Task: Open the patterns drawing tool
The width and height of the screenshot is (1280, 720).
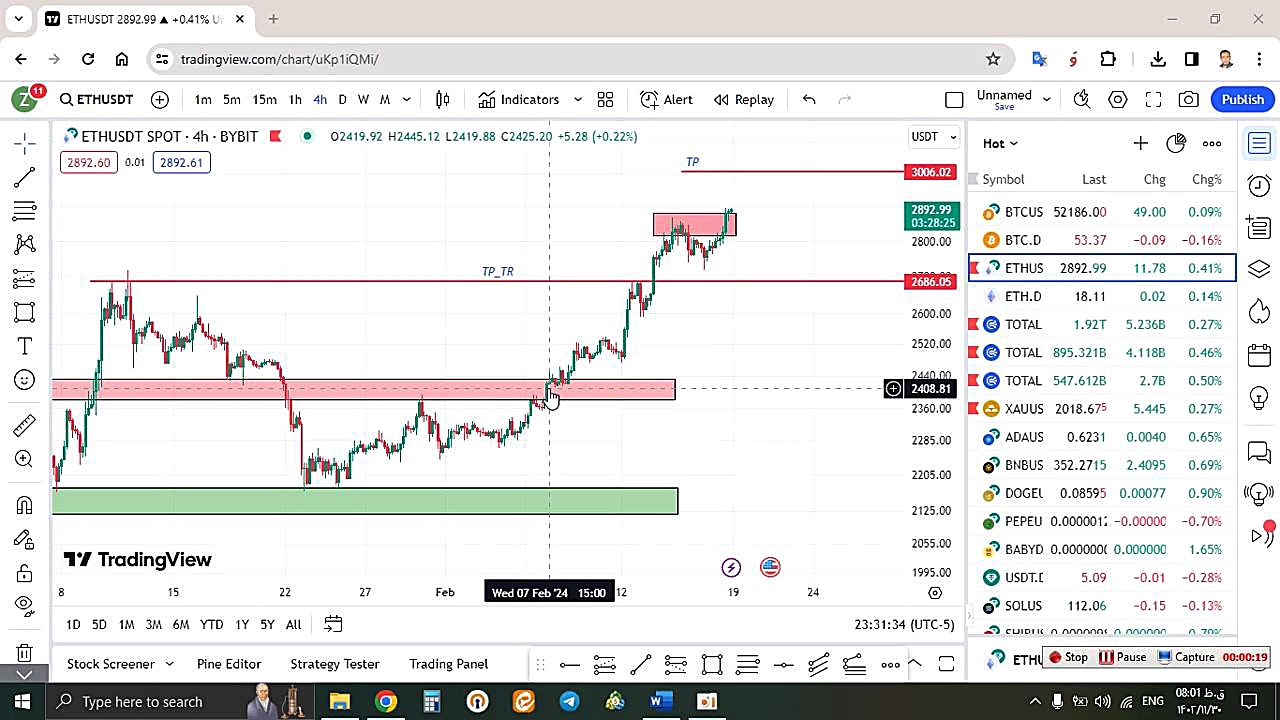Action: point(25,244)
